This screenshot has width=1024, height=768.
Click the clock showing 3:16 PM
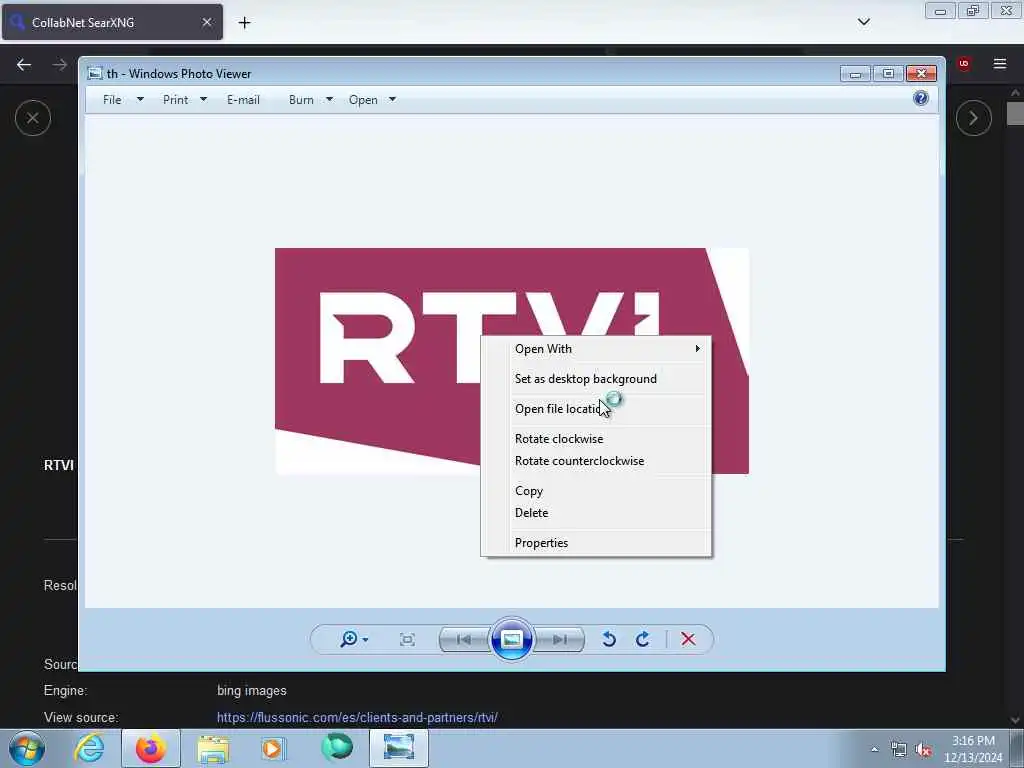(973, 741)
